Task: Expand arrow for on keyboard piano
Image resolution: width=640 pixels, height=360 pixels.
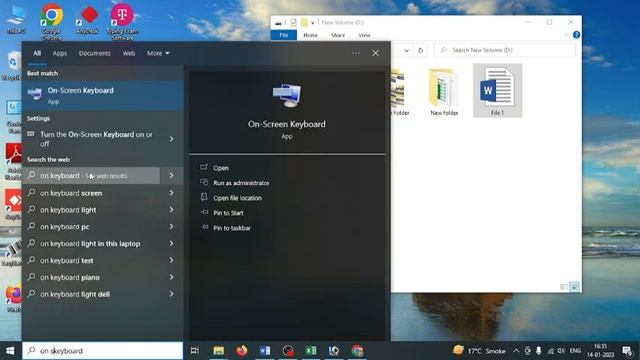Action: coord(171,277)
